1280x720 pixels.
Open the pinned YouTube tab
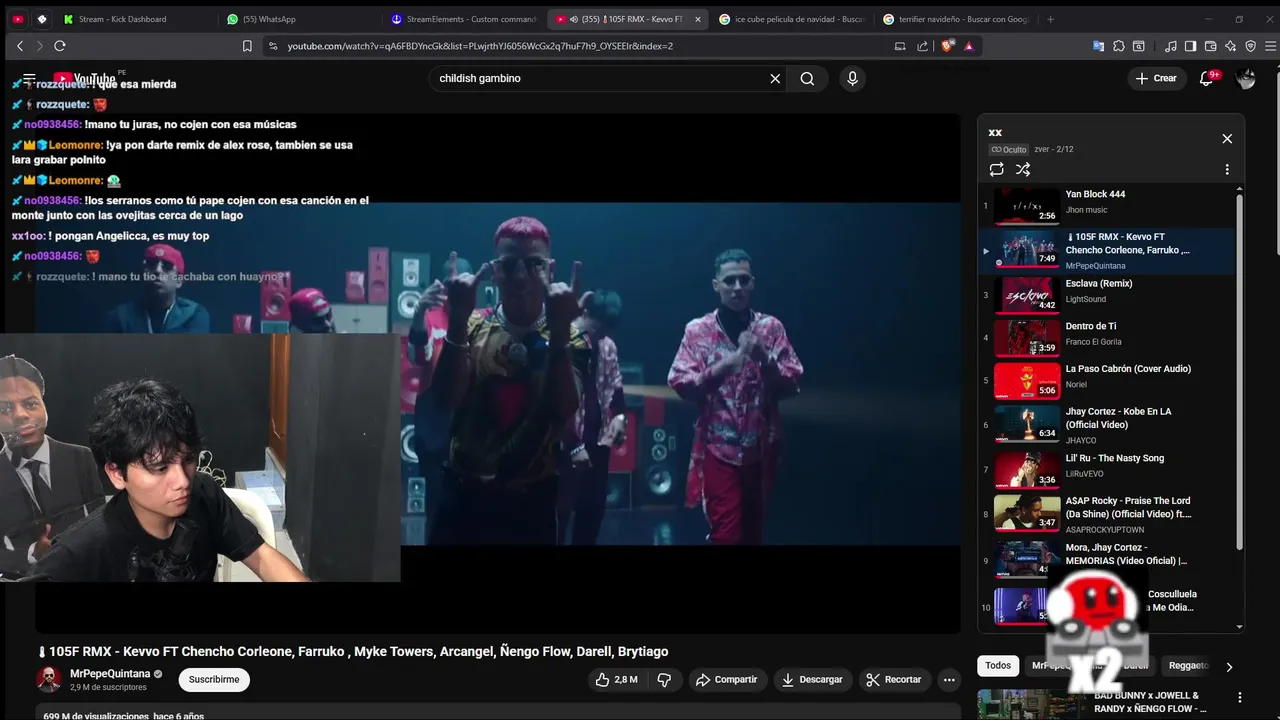tap(18, 19)
